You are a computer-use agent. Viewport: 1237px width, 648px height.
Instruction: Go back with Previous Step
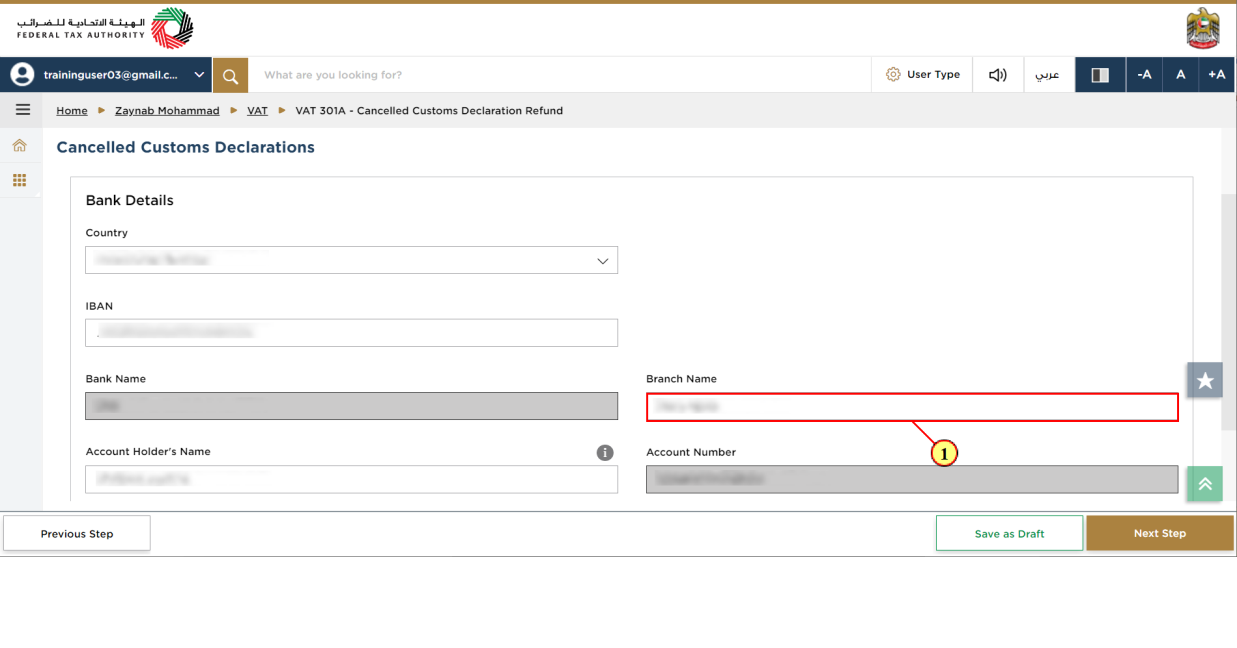[77, 533]
